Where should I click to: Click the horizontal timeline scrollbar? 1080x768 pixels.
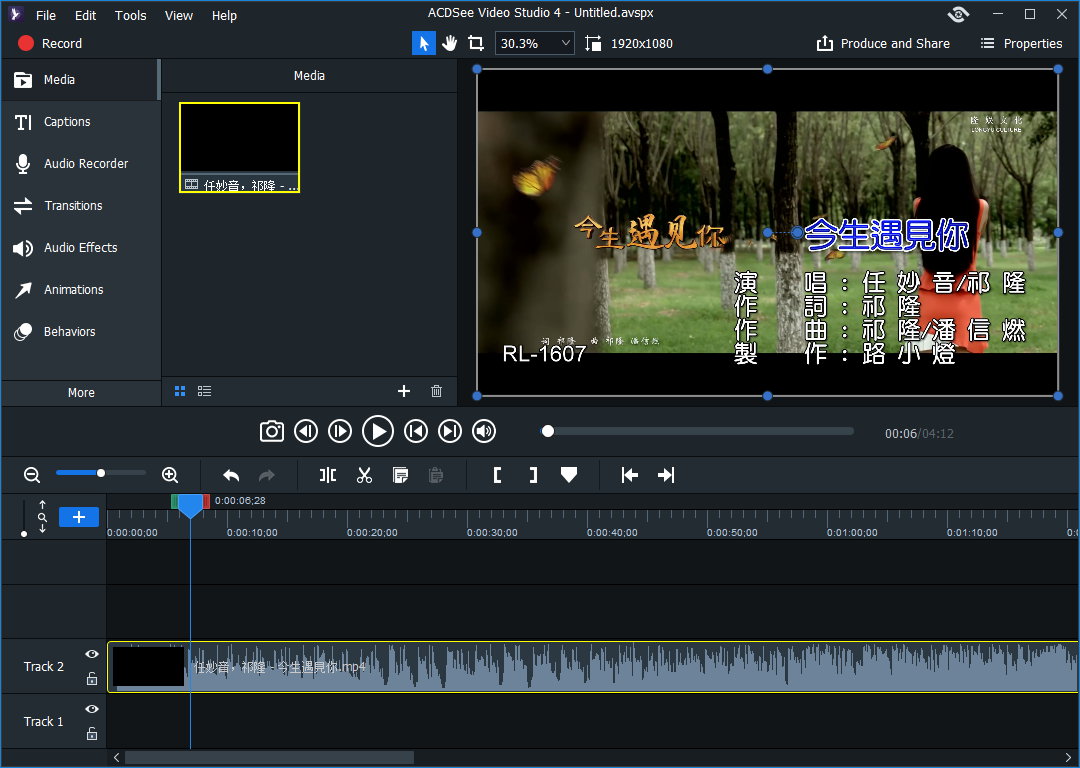[x=269, y=758]
